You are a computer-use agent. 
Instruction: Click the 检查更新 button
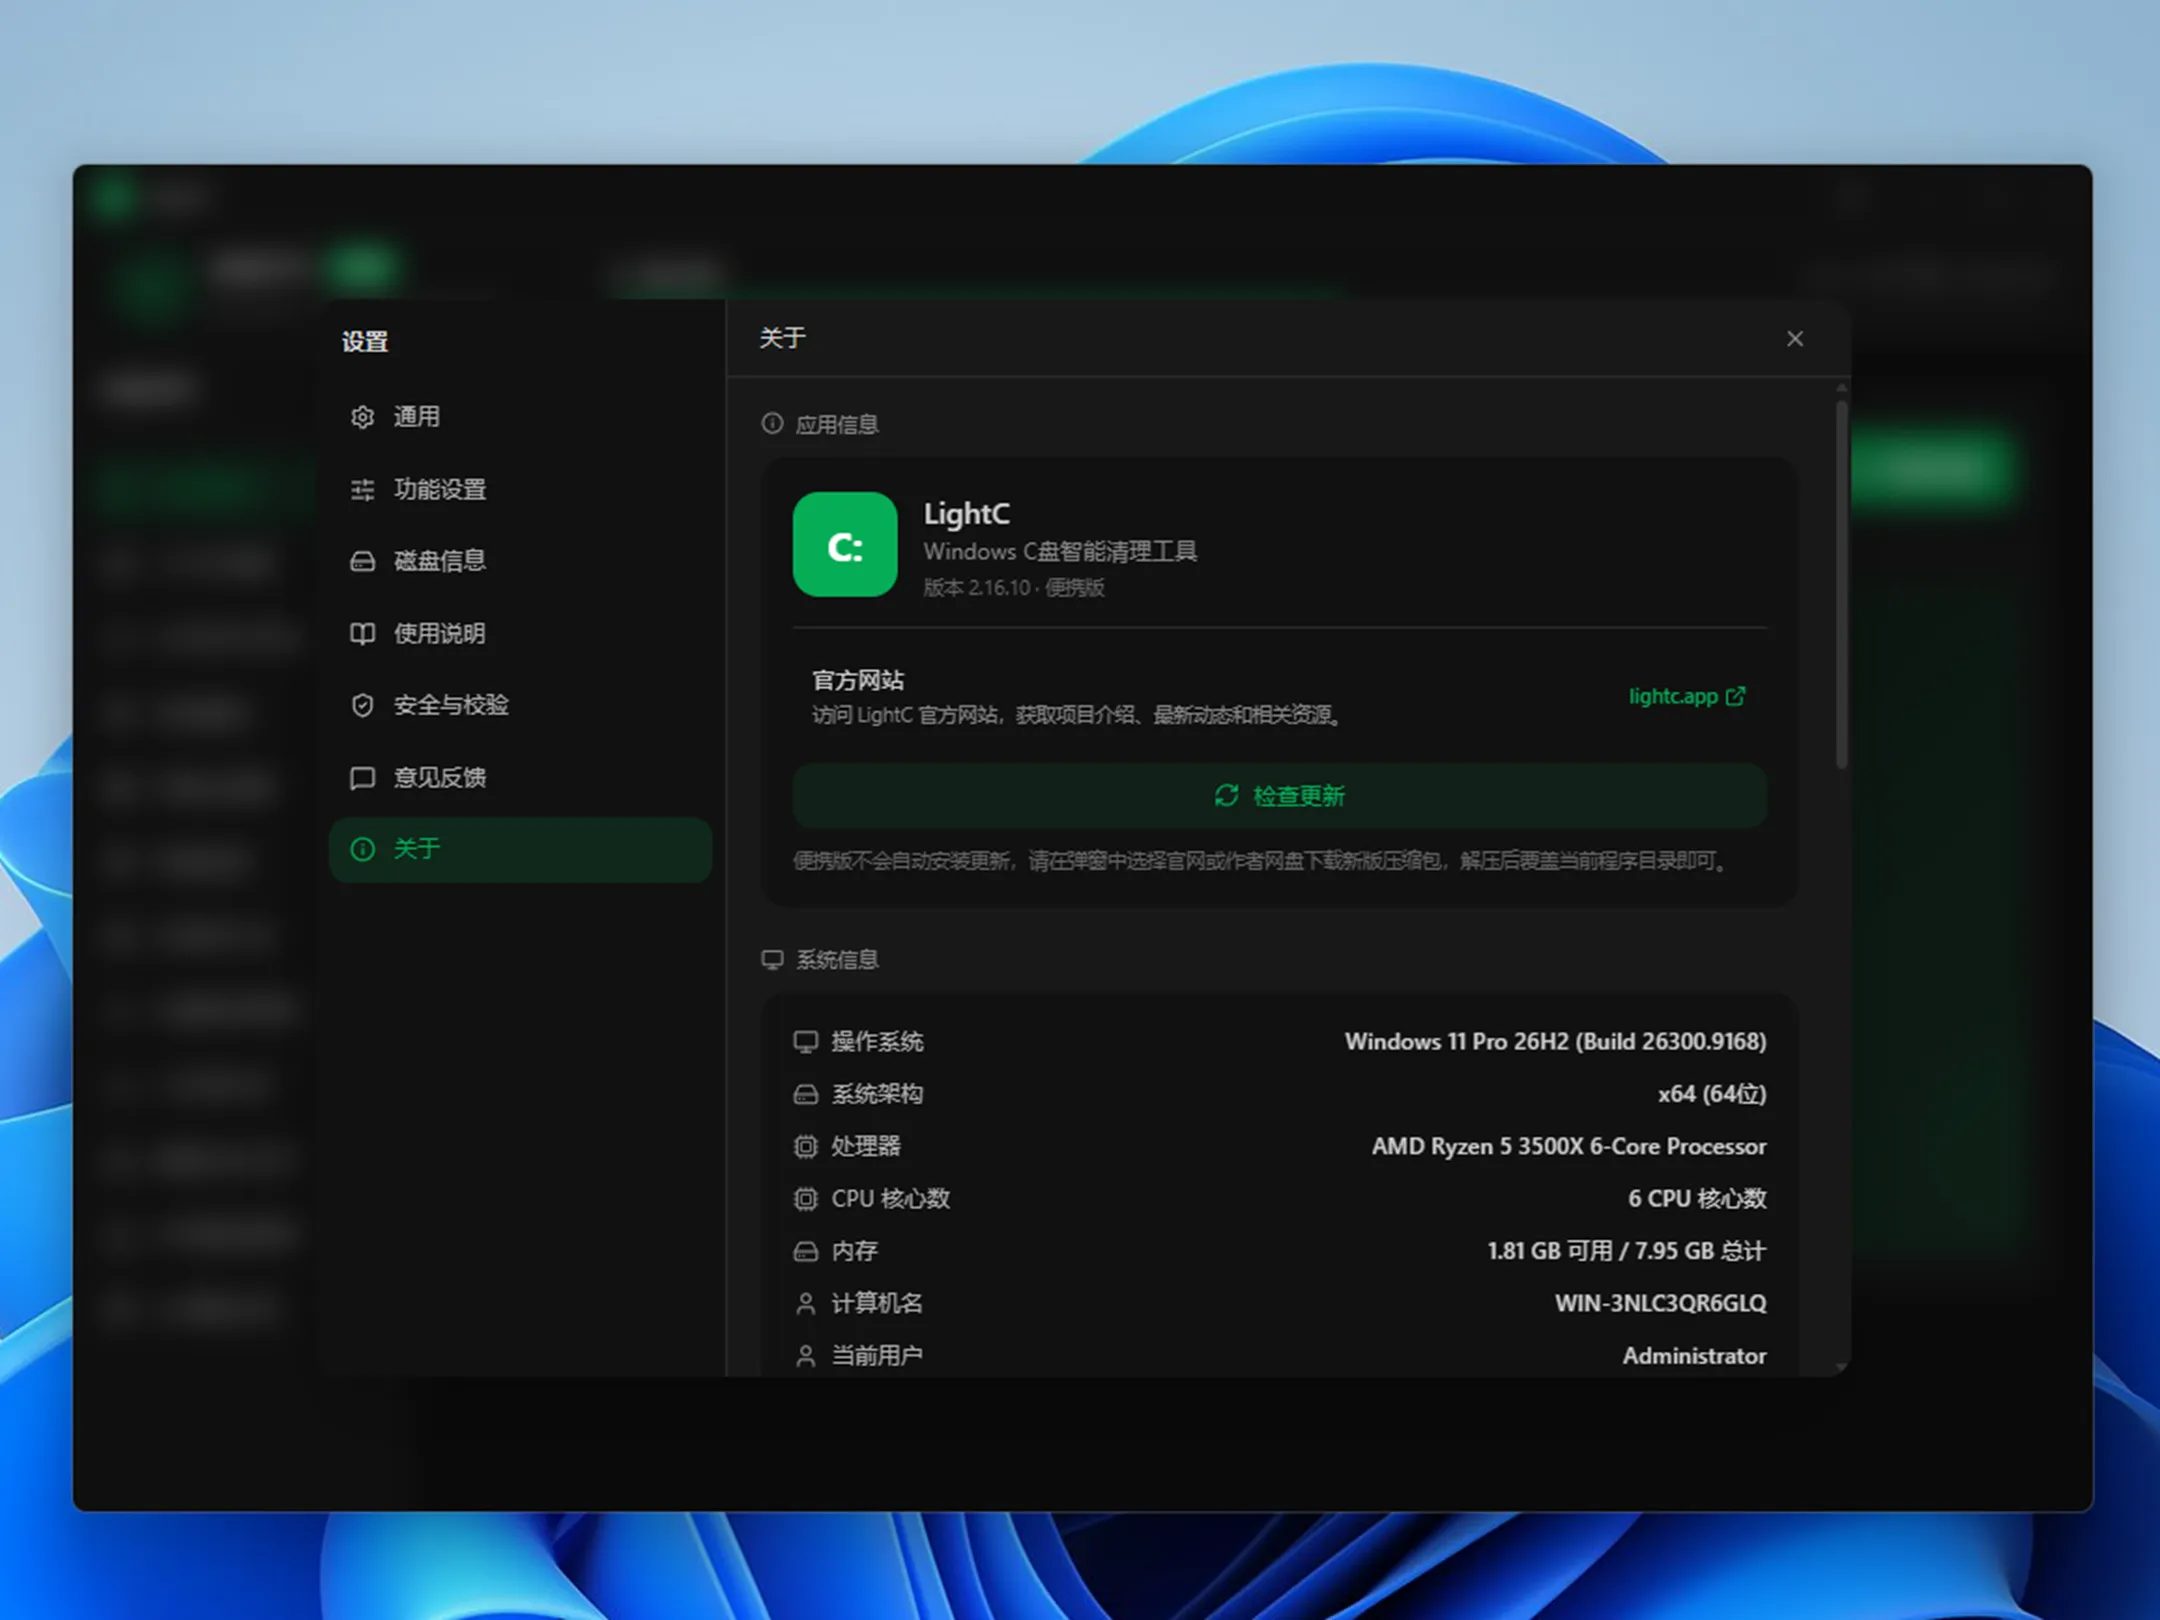[1280, 795]
